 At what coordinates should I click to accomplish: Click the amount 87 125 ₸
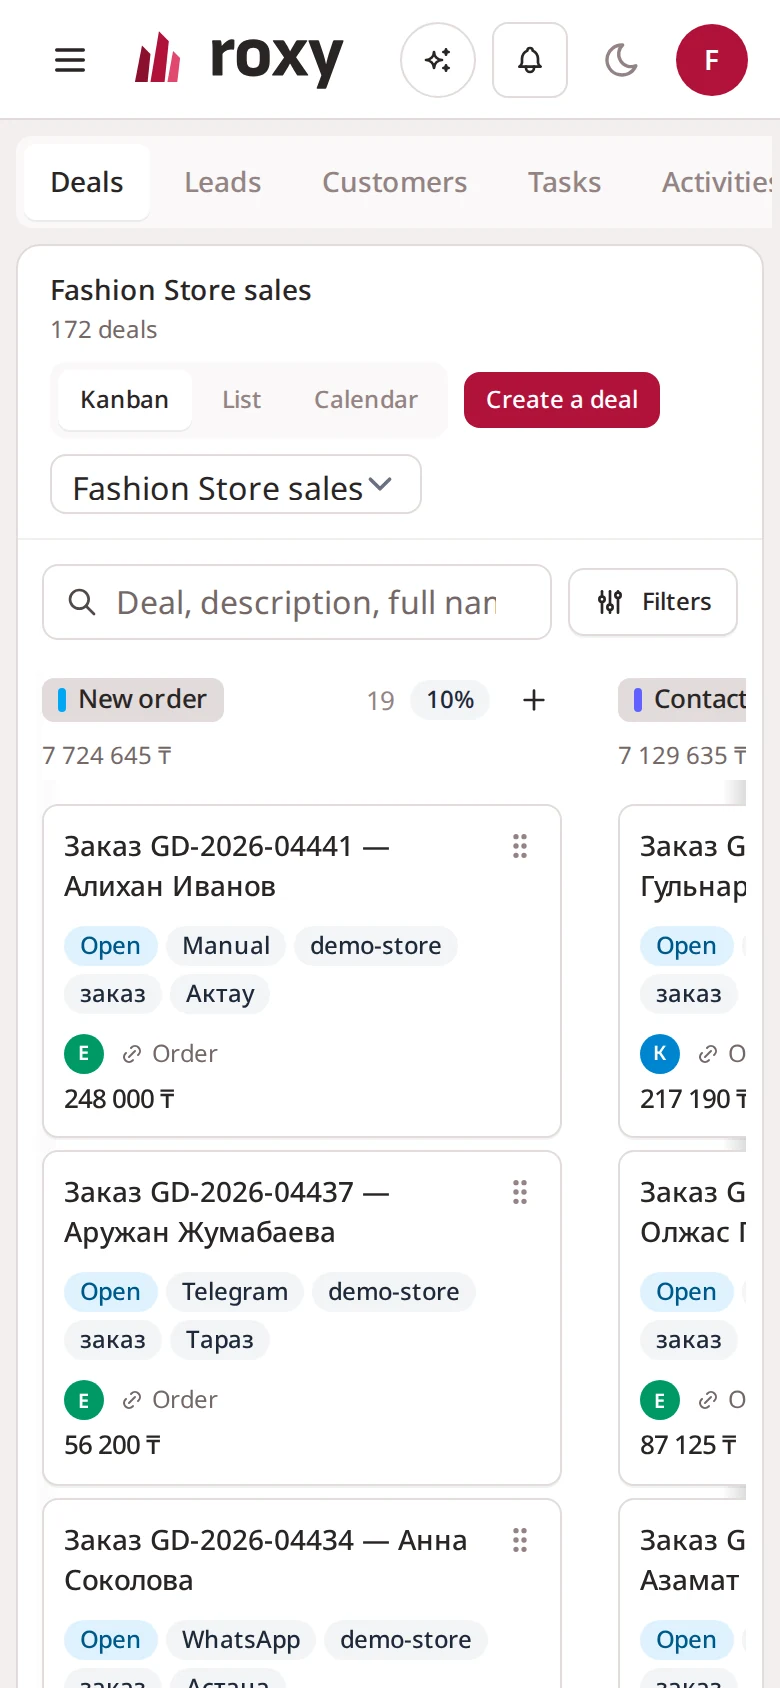689,1445
